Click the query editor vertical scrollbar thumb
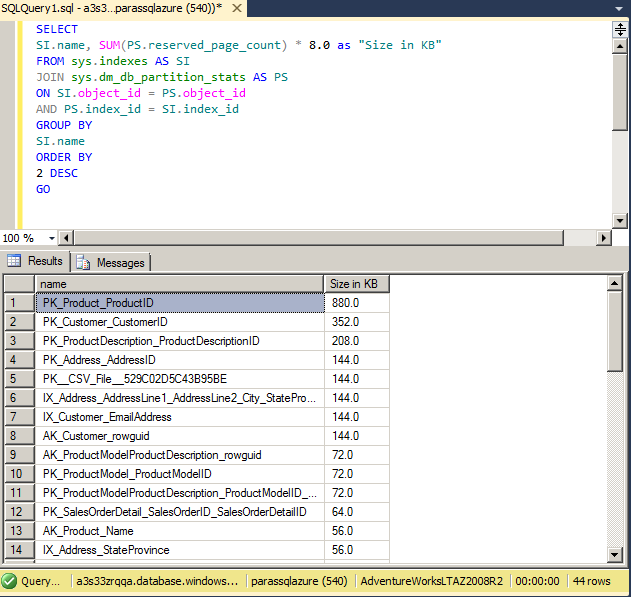Viewport: 631px width, 597px height. 620,93
